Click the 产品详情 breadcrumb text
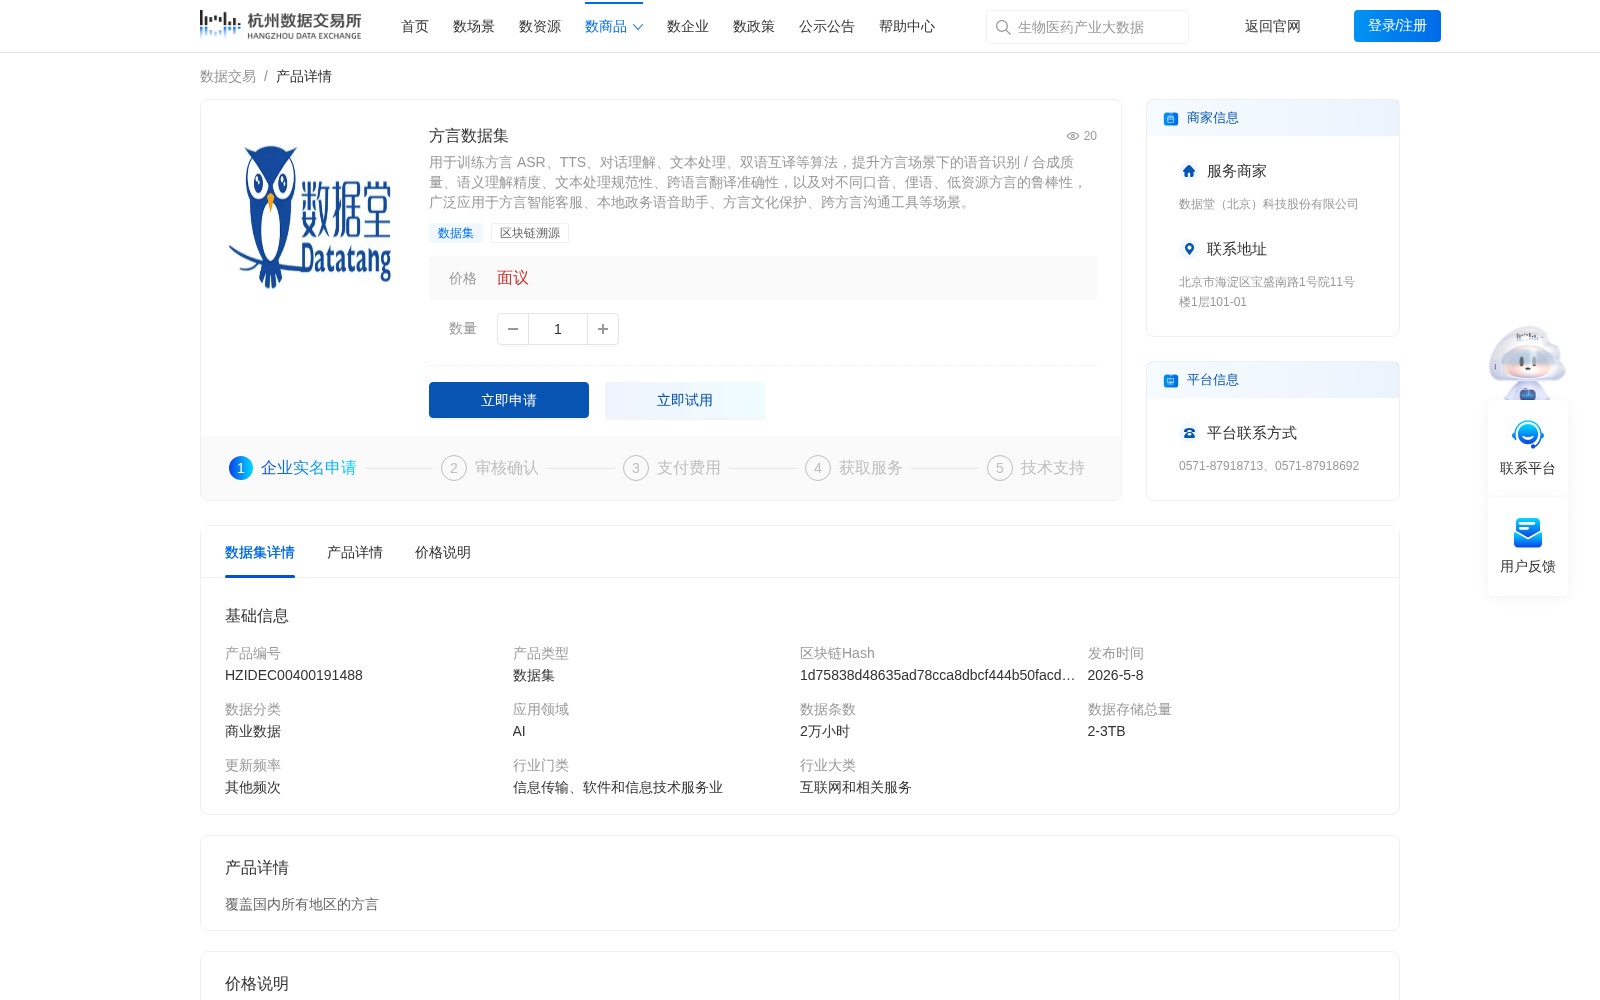This screenshot has width=1600, height=1000. click(x=304, y=77)
